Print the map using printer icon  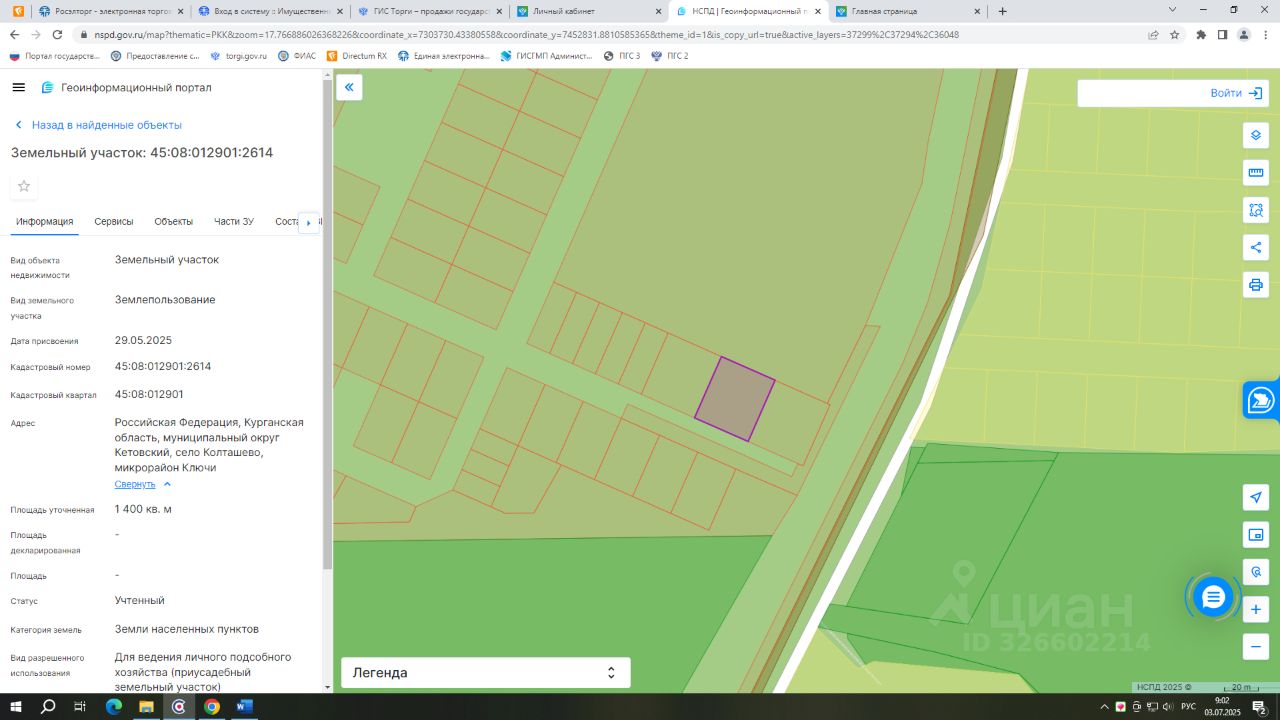click(x=1256, y=285)
